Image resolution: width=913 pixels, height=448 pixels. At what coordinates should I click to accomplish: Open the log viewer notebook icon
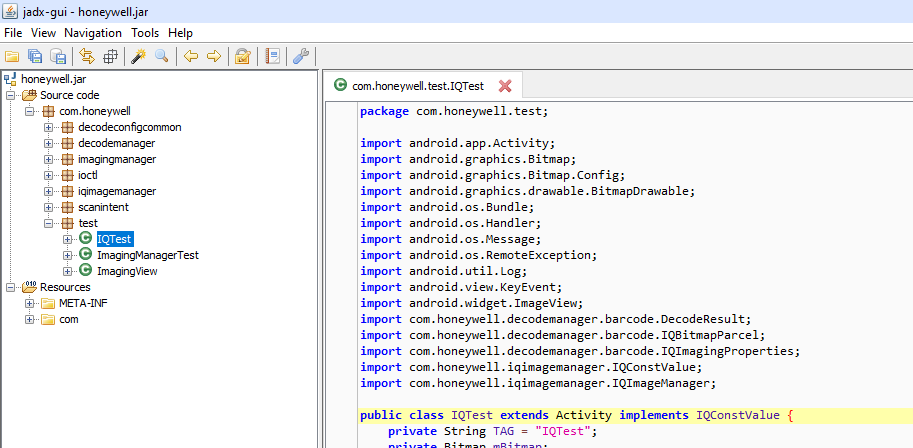point(272,56)
